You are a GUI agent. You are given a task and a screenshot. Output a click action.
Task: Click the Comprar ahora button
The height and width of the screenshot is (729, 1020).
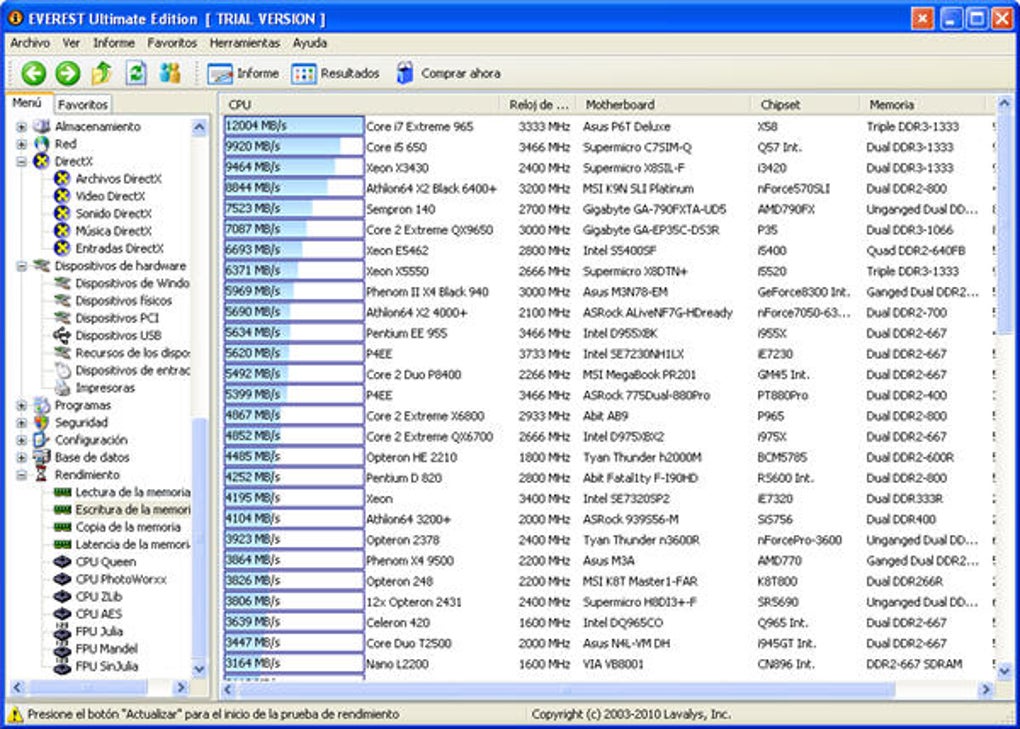[x=448, y=73]
